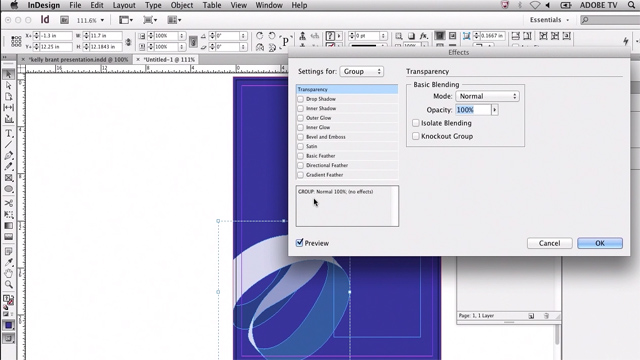
Task: Check the Isolate Blending option
Action: tap(416, 123)
